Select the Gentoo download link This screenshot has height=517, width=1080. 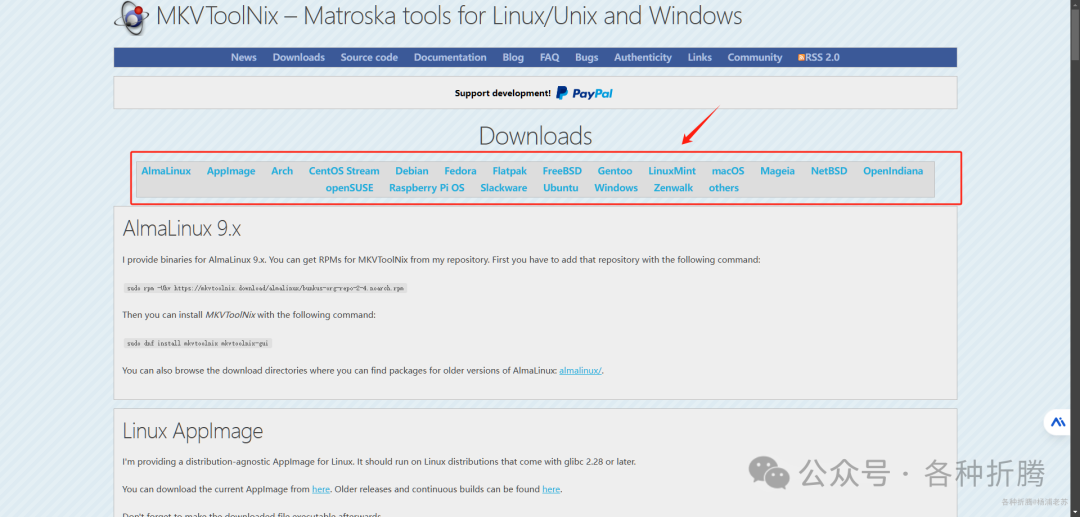tap(615, 171)
